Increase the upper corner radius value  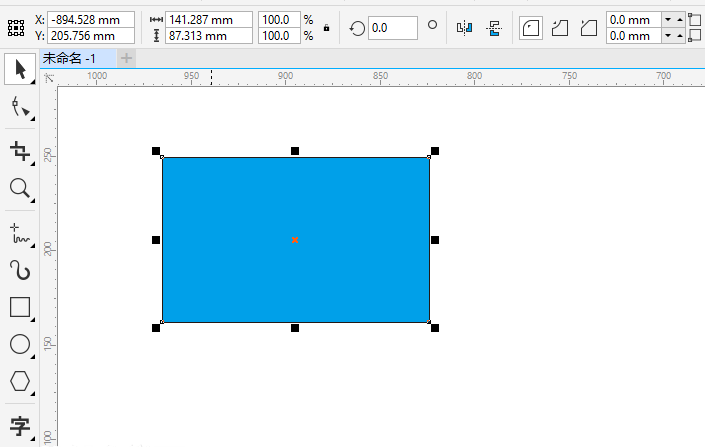pos(679,20)
